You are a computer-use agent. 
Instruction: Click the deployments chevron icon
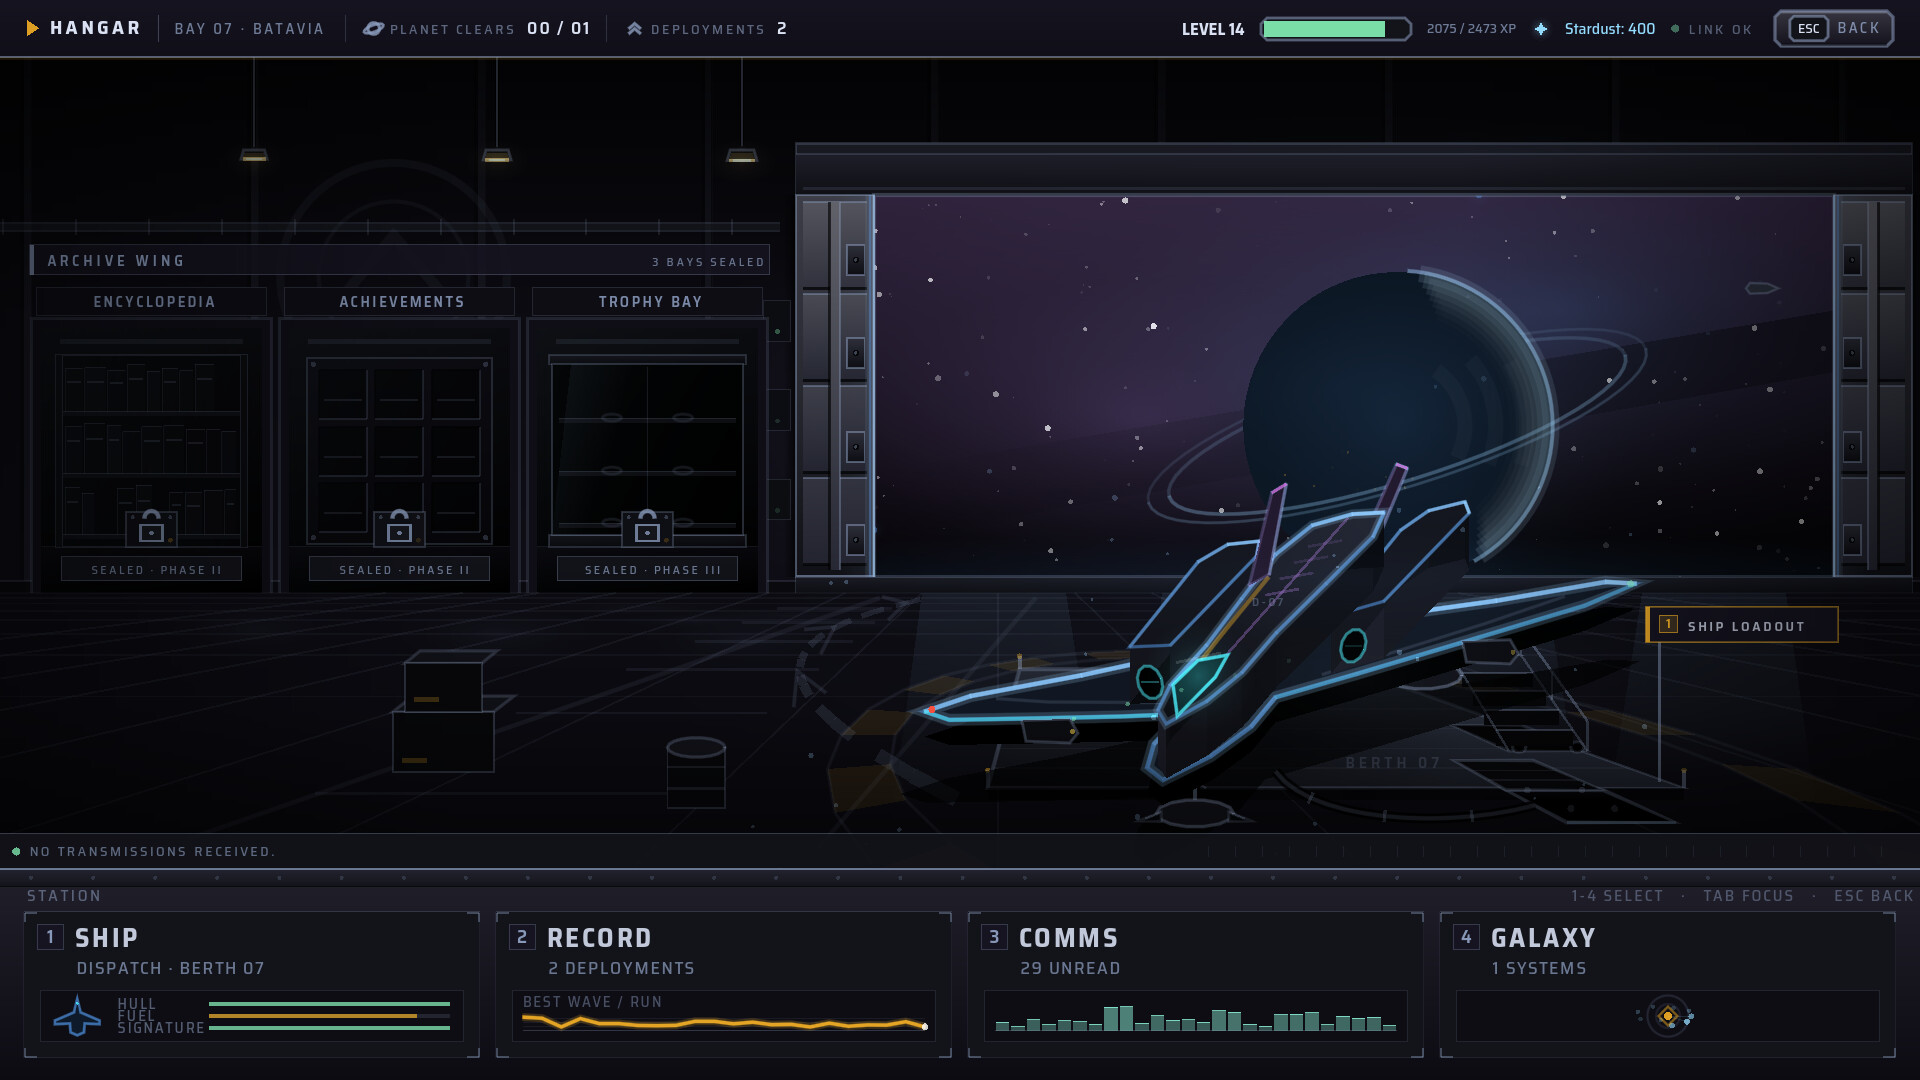[x=634, y=29]
